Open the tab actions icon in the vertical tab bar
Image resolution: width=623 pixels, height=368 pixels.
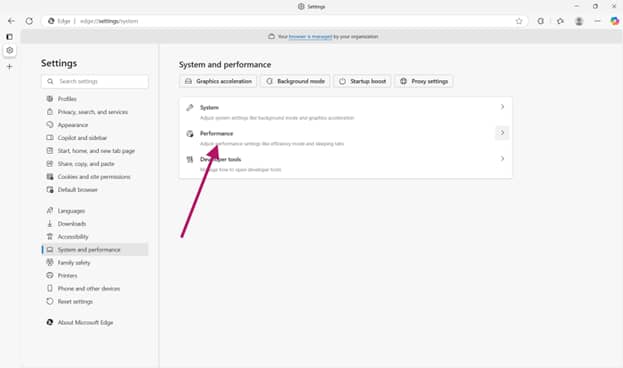pyautogui.click(x=10, y=37)
